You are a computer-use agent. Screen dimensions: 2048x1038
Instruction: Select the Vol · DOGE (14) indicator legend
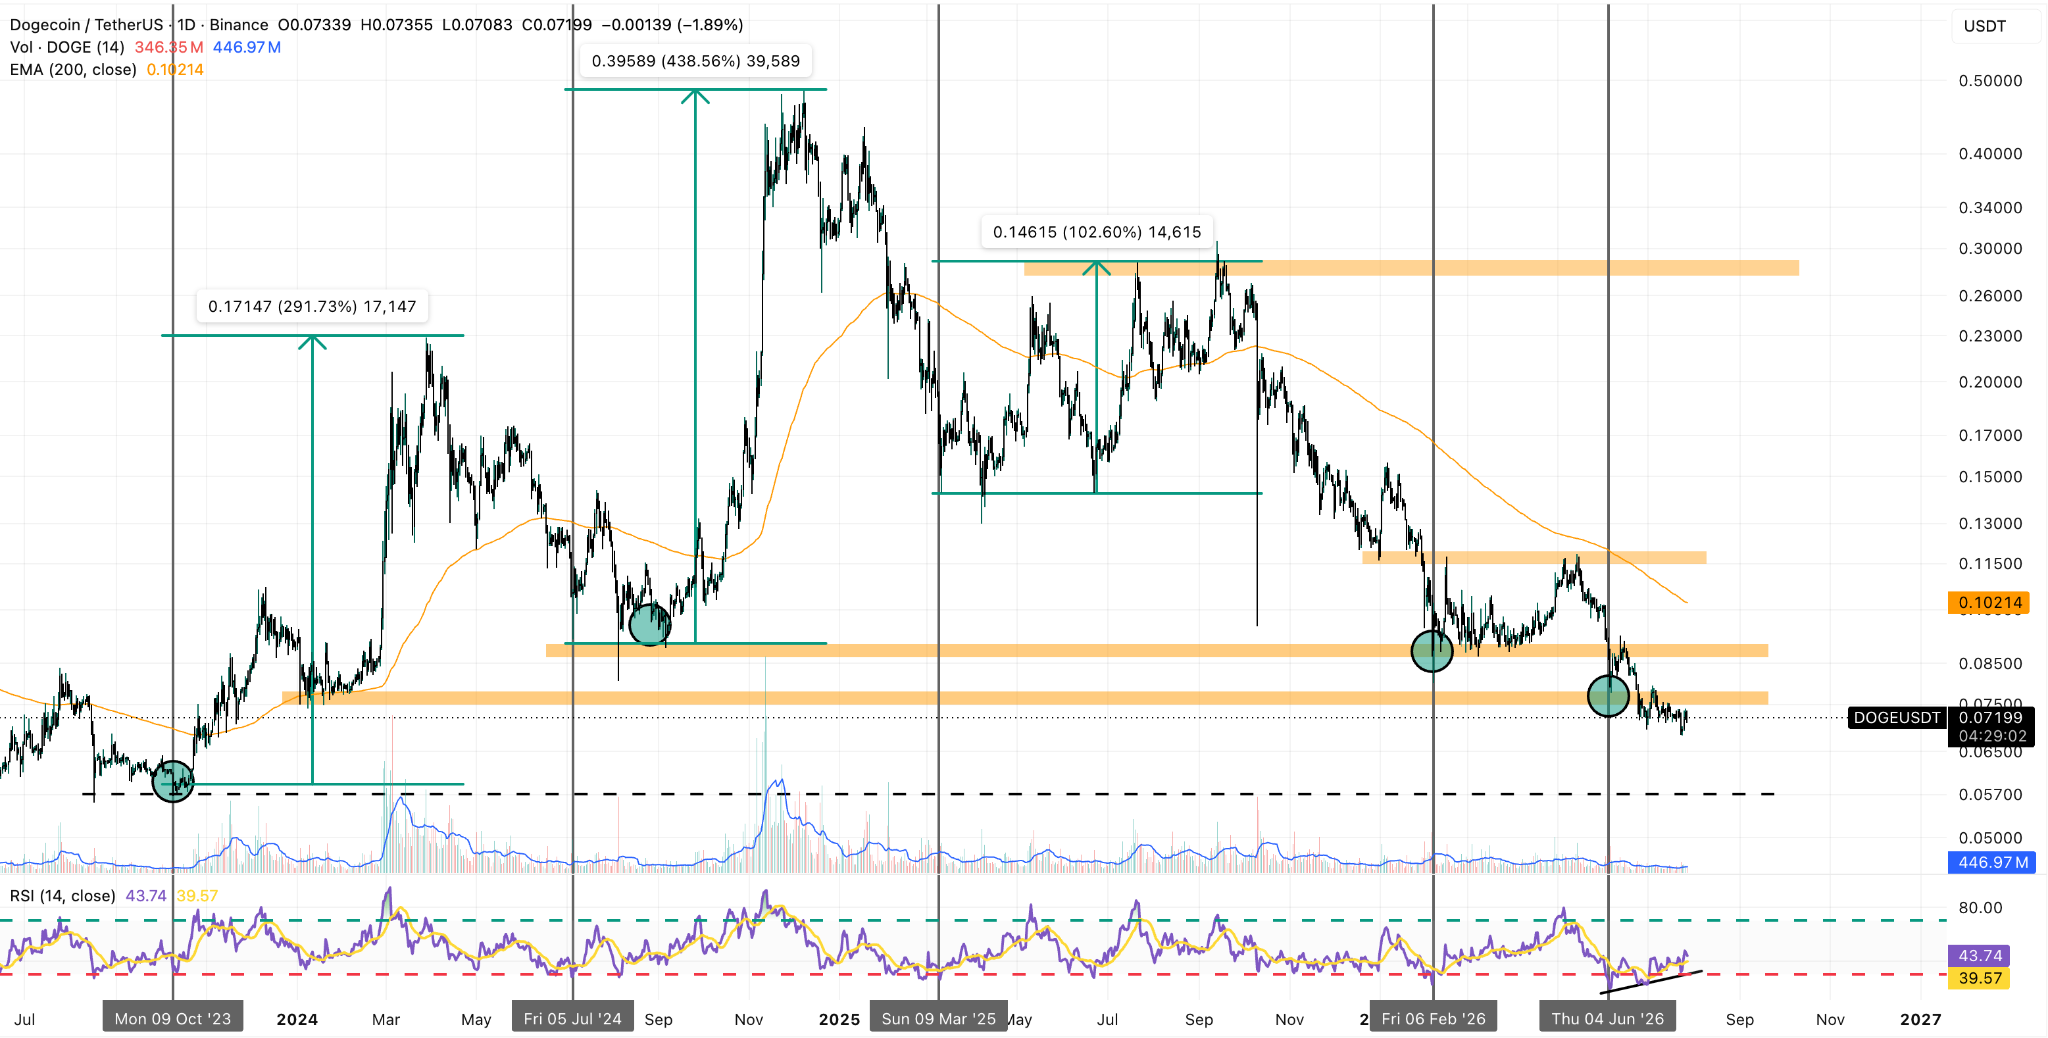[67, 47]
